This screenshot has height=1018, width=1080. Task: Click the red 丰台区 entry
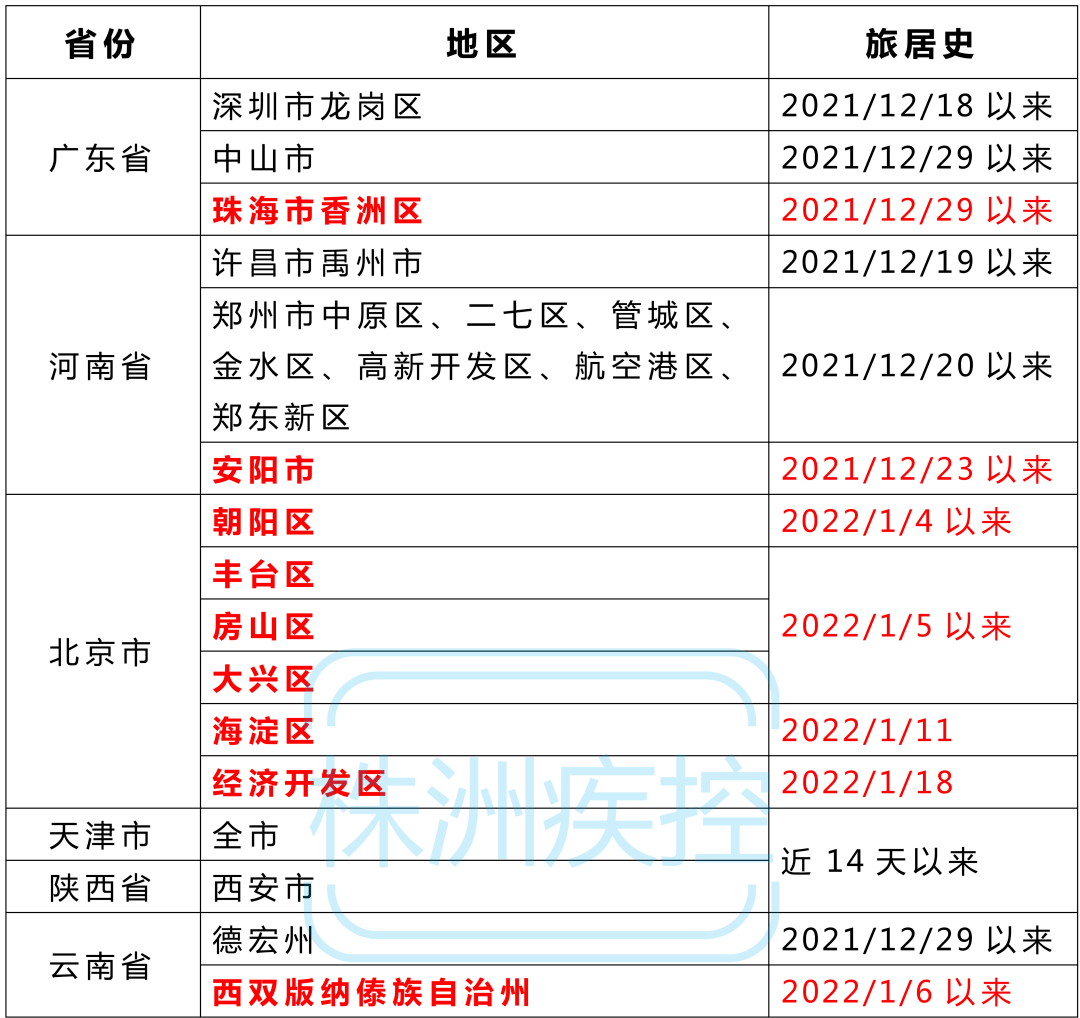tap(264, 574)
